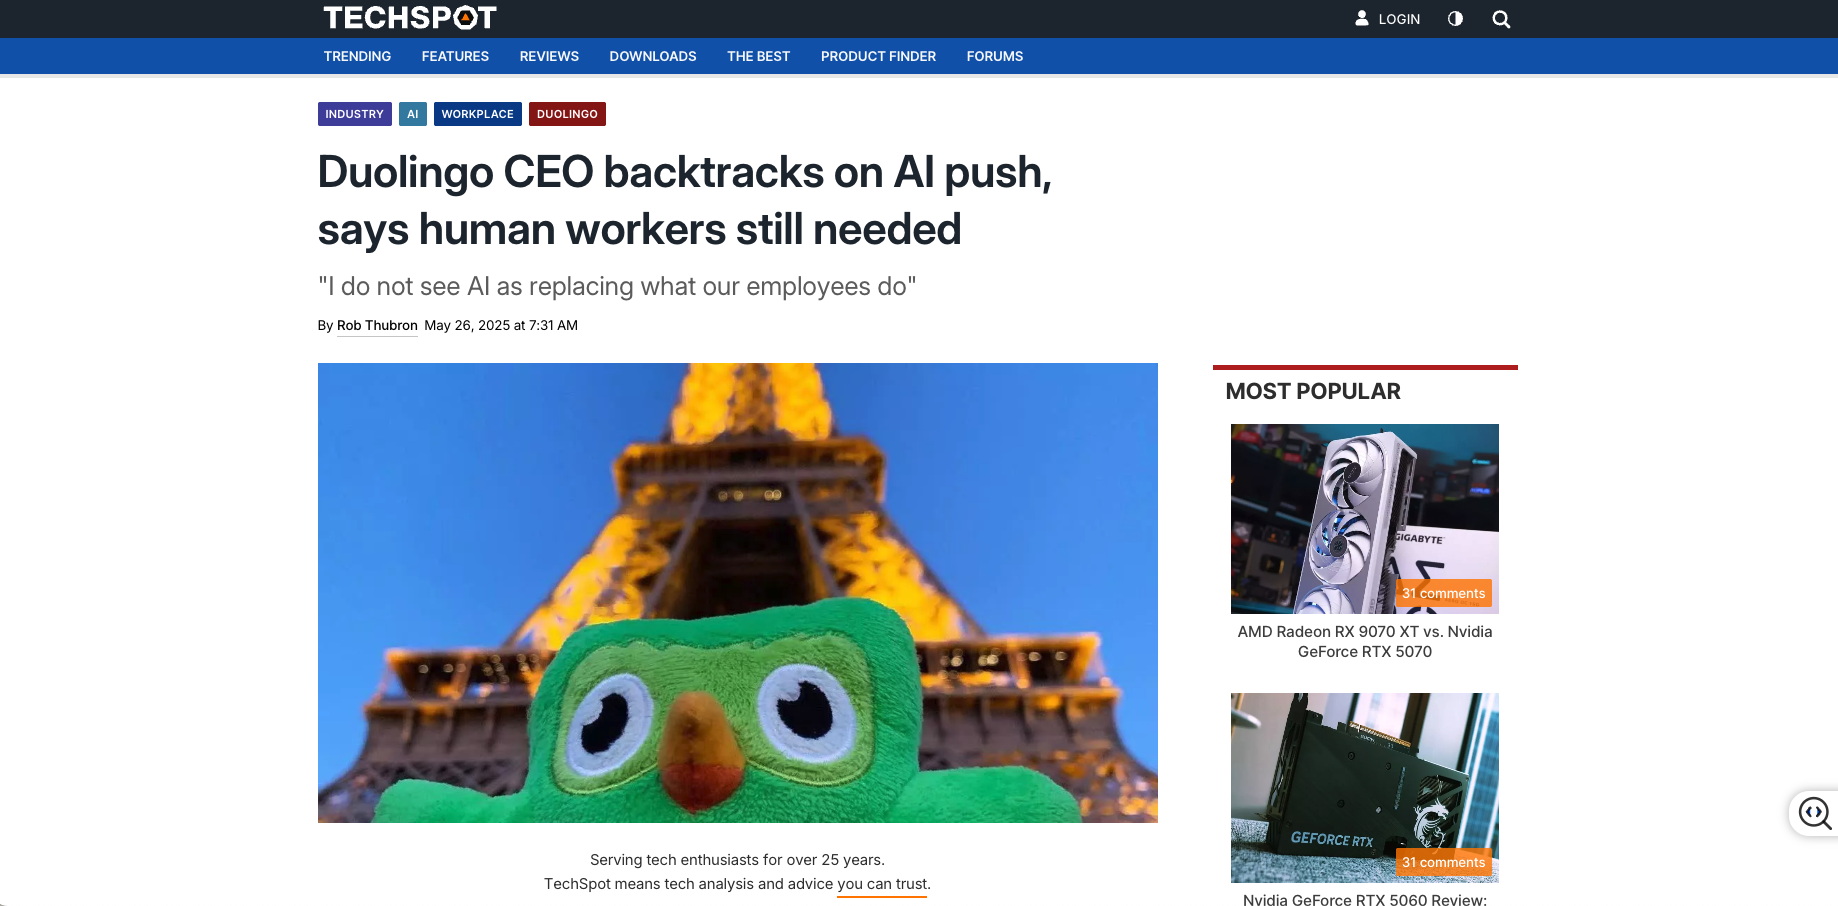Open the search magnifier icon
Viewport: 1838px width, 906px height.
[x=1501, y=19]
